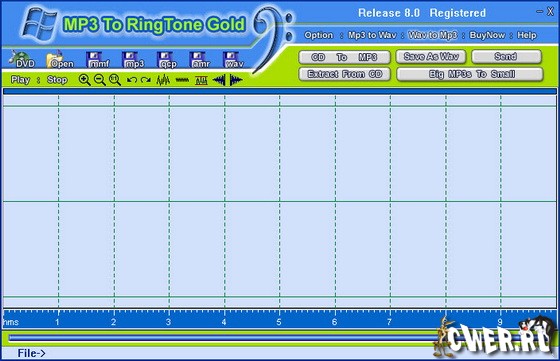Click the silence flat-line icon
The width and height of the screenshot is (560, 361).
pyautogui.click(x=182, y=80)
